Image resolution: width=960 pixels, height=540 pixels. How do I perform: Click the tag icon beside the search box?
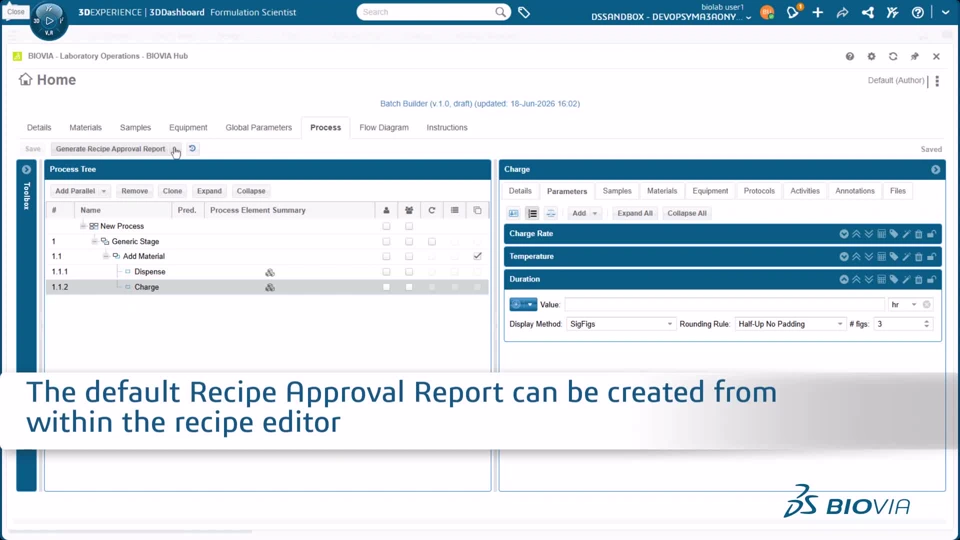point(524,12)
